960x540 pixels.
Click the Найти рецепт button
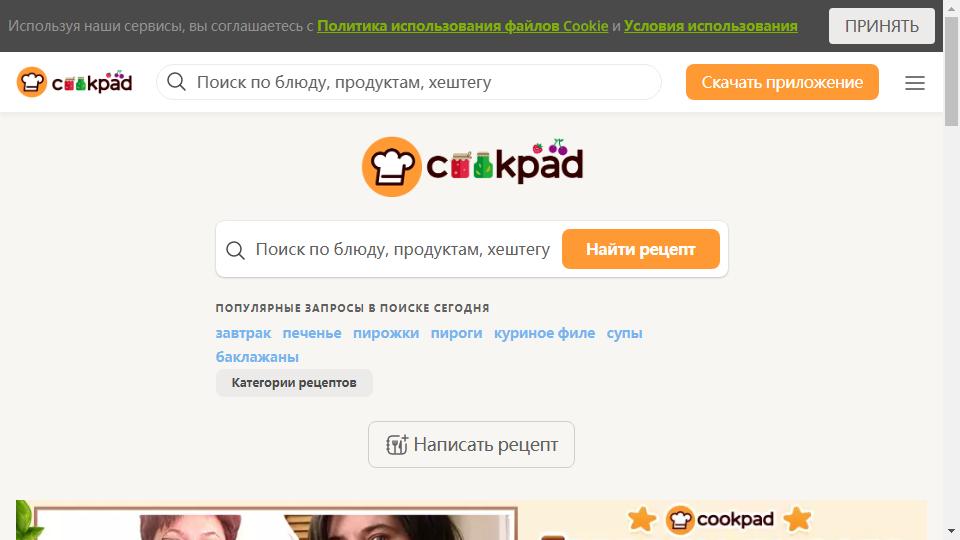(640, 249)
